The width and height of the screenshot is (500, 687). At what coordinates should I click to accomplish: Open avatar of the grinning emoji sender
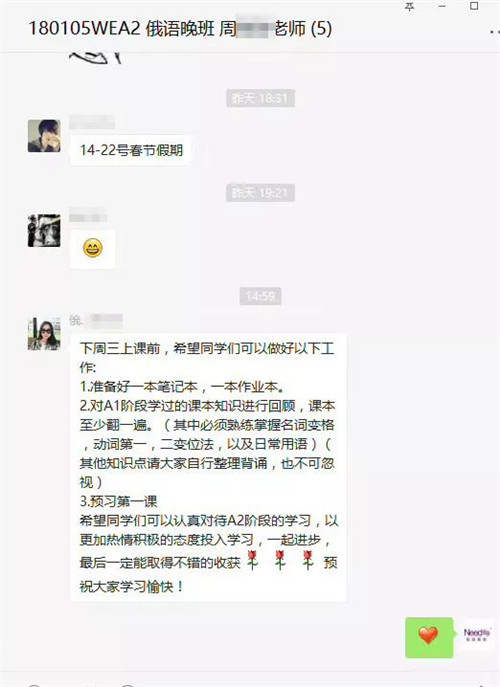pyautogui.click(x=44, y=230)
